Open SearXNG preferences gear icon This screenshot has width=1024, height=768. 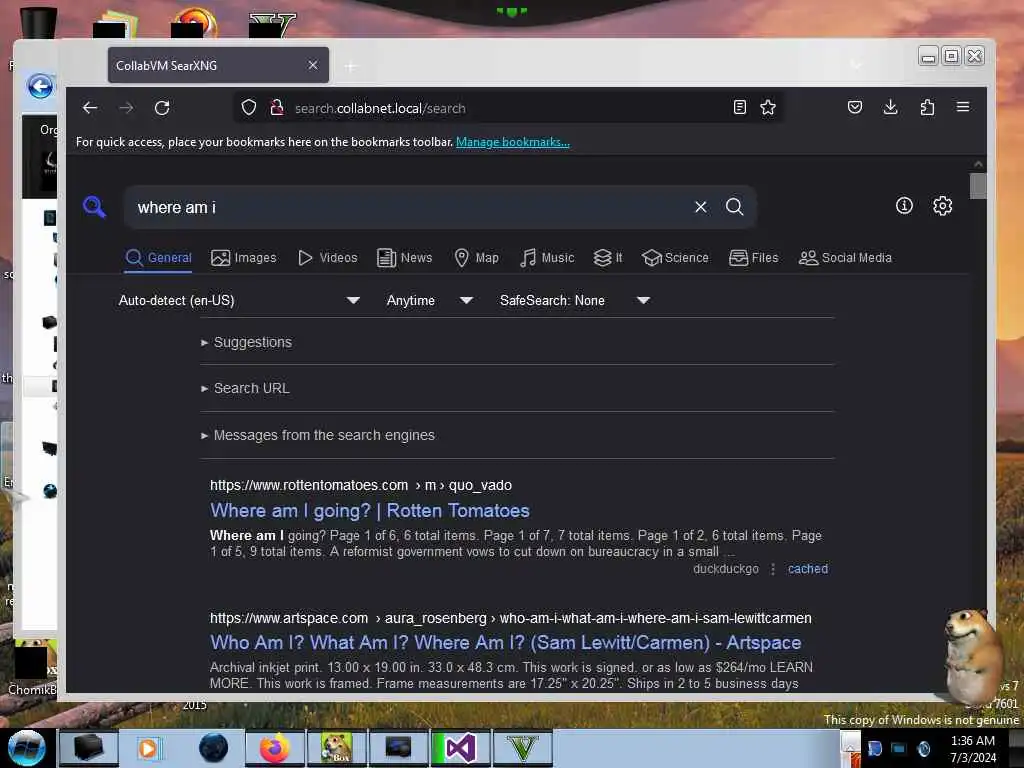[942, 206]
